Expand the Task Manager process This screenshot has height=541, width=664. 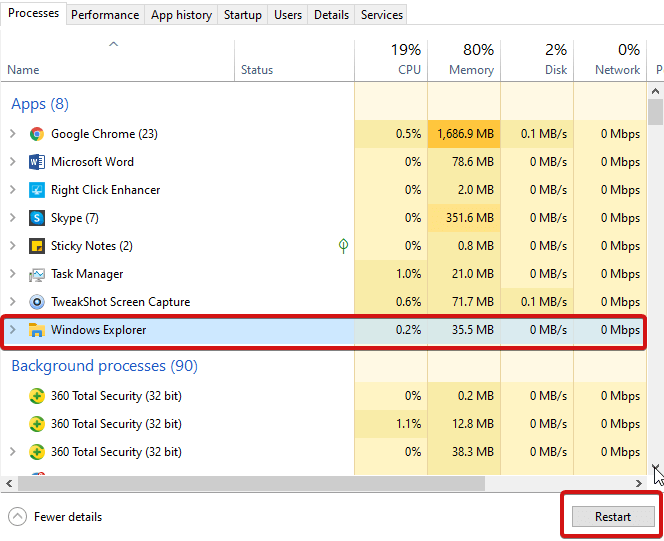13,274
